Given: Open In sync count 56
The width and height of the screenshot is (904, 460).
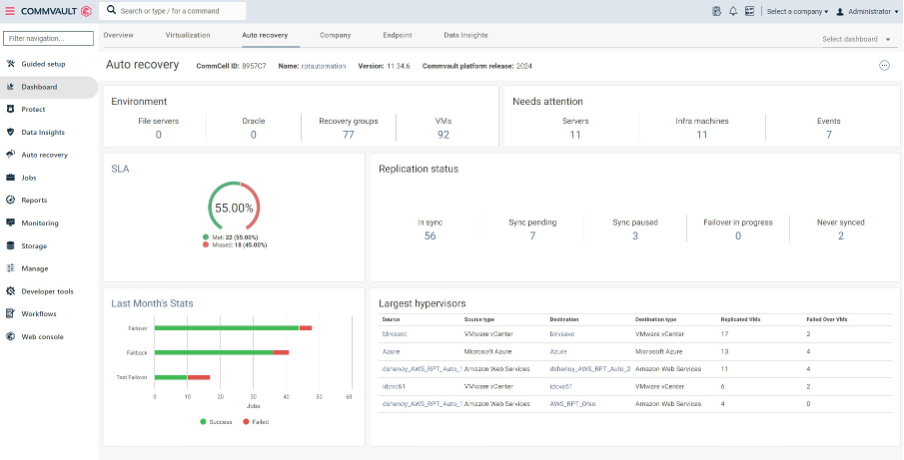Looking at the screenshot, I should (430, 236).
